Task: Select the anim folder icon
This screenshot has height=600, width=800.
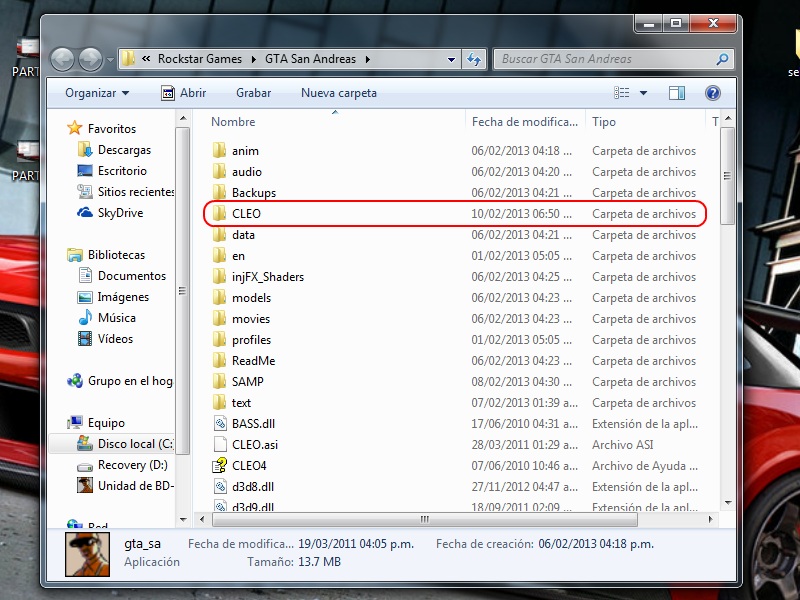Action: [x=219, y=150]
